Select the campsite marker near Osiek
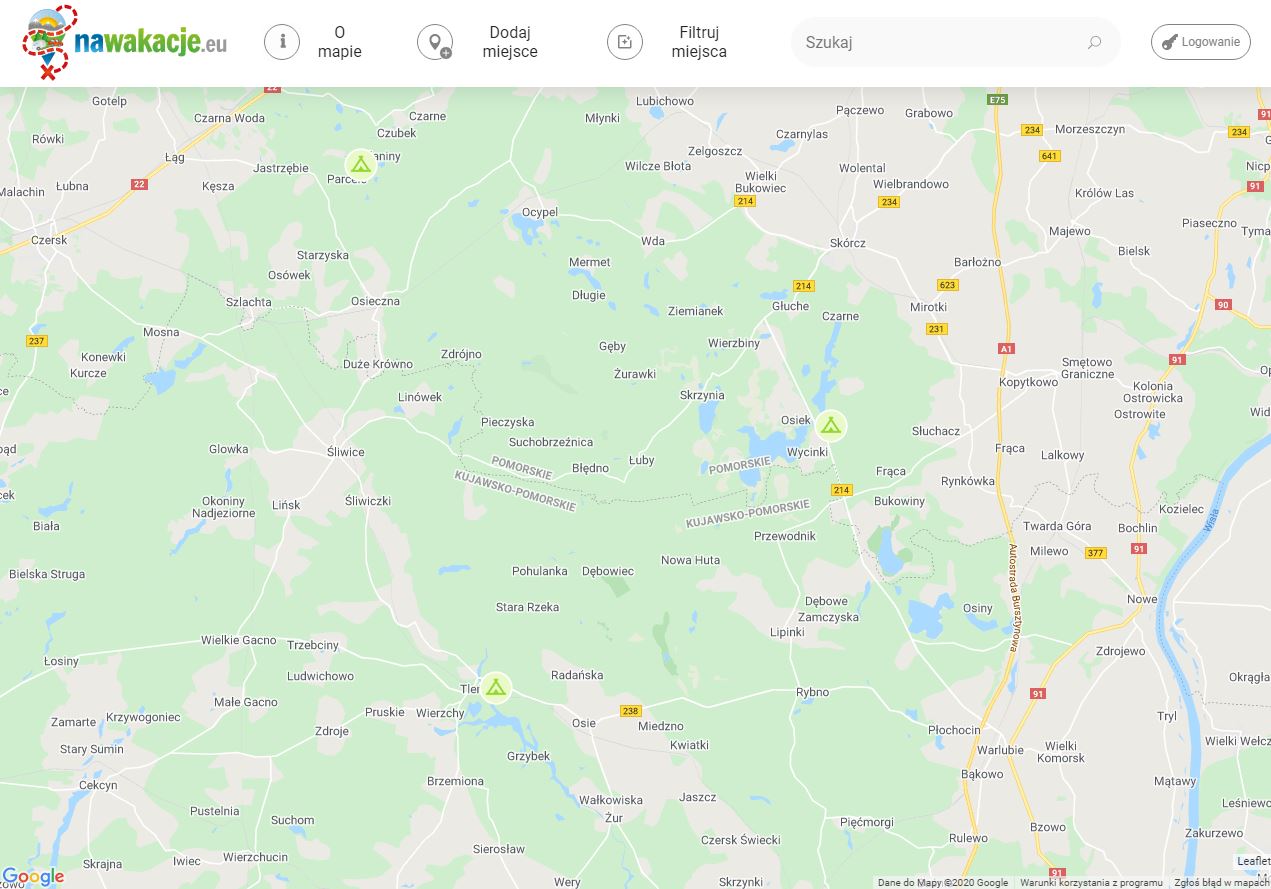This screenshot has height=889, width=1271. pos(830,426)
